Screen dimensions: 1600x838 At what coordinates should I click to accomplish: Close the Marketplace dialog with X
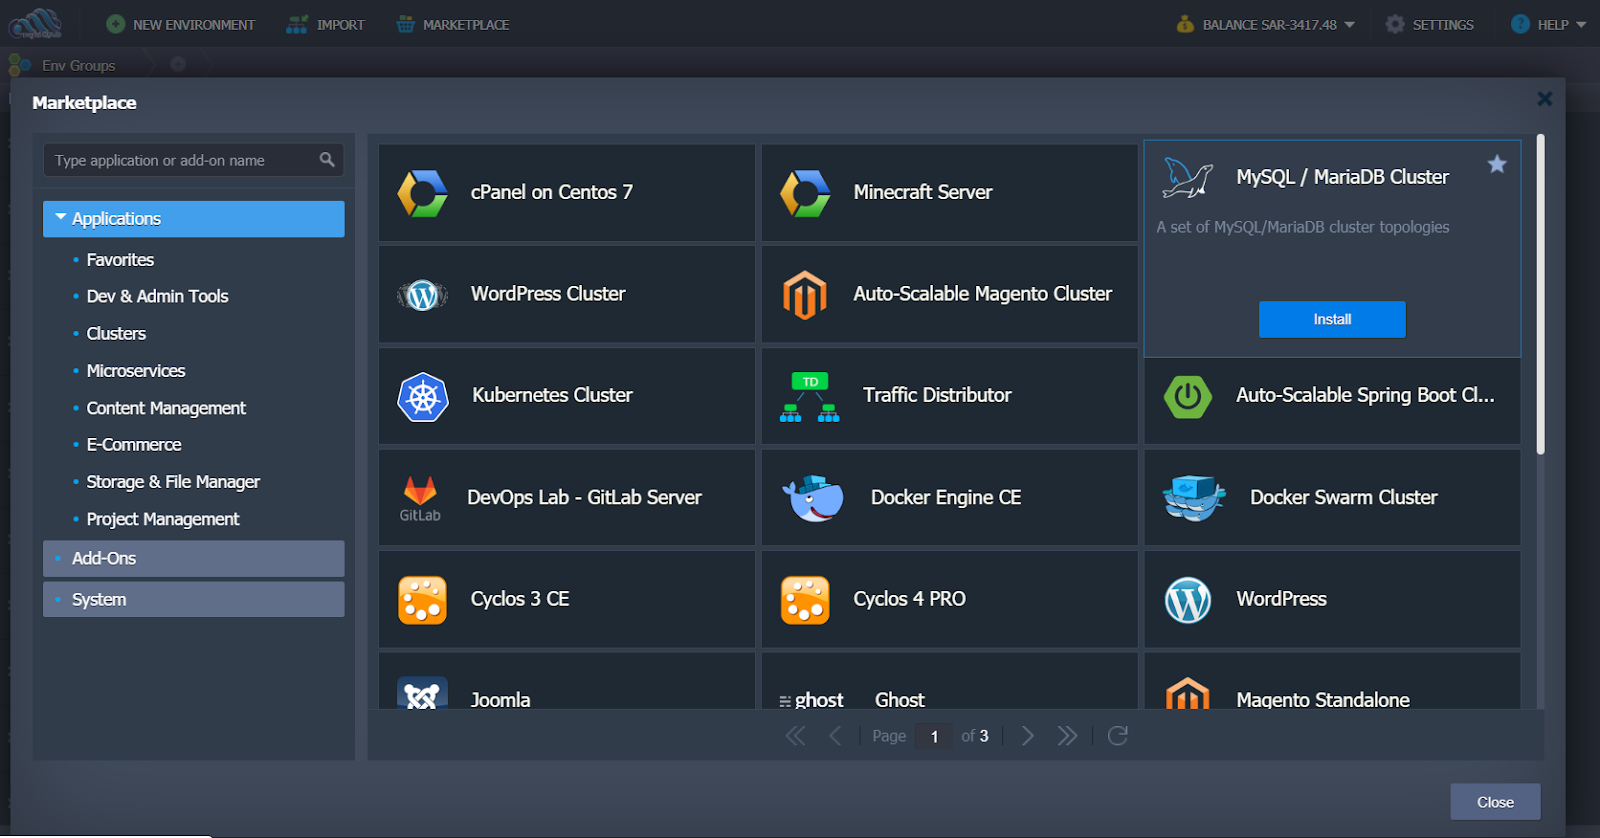tap(1545, 99)
